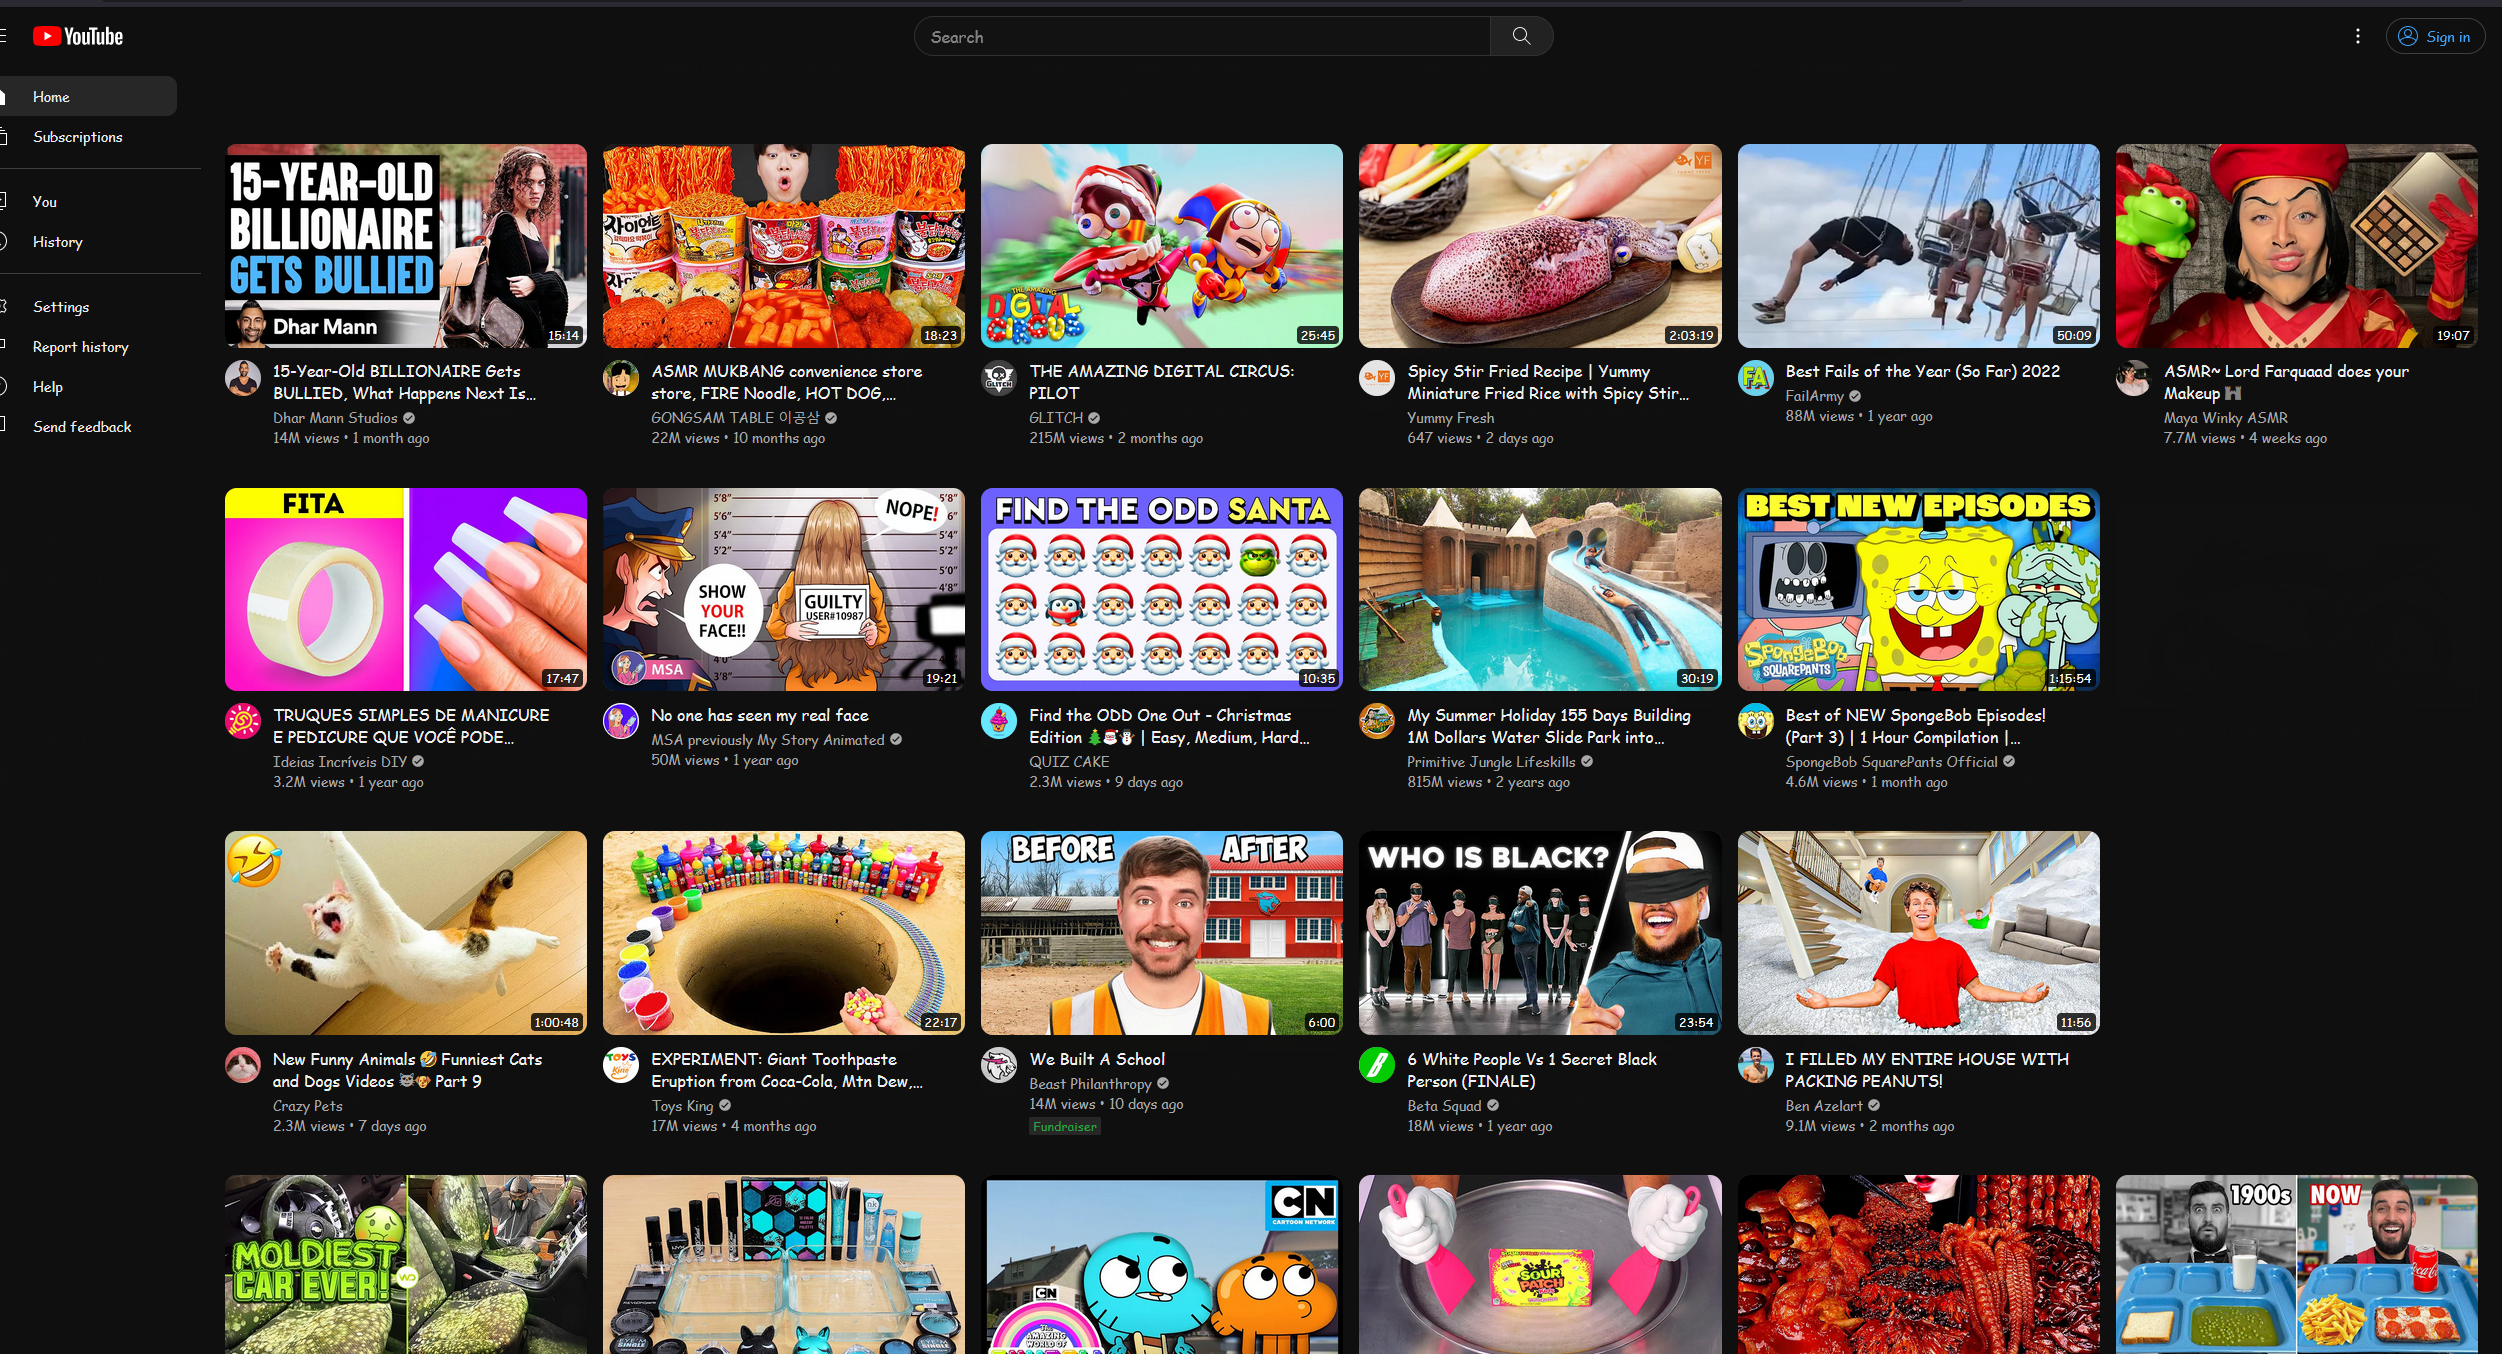
Task: Click the Beta Squad green channel avatar
Action: click(x=1377, y=1066)
